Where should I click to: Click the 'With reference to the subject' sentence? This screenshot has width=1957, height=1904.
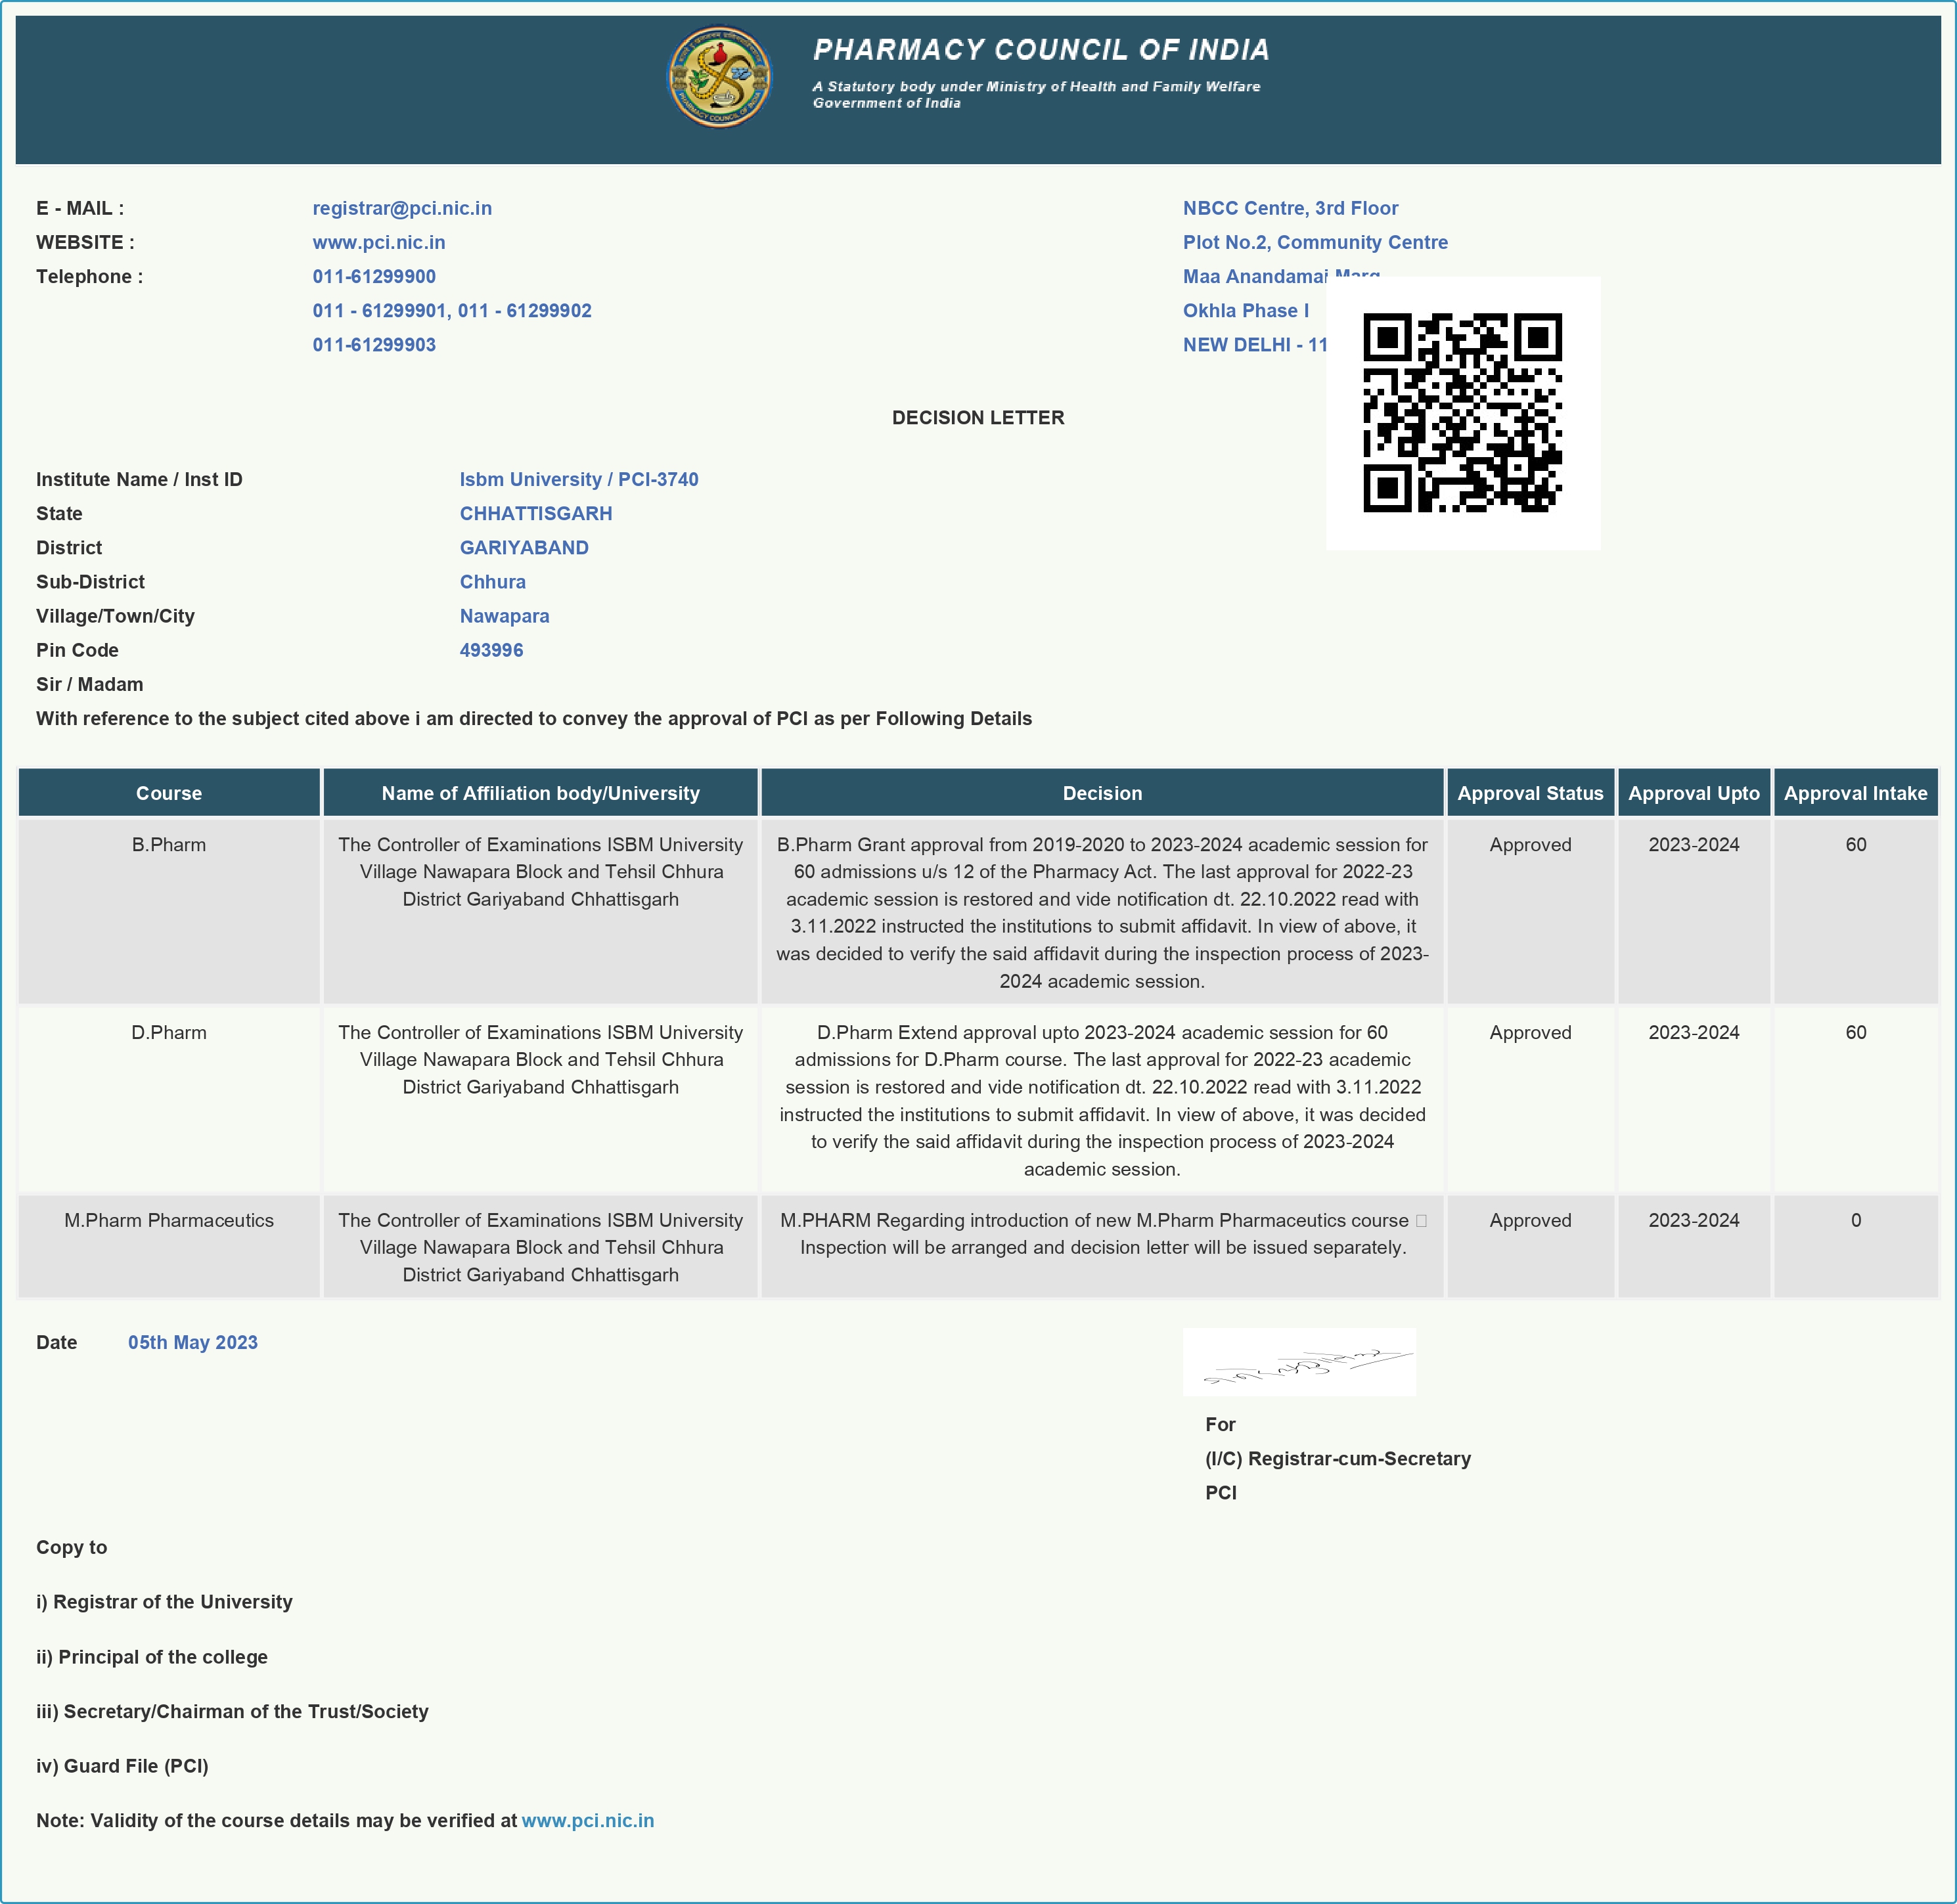534,718
